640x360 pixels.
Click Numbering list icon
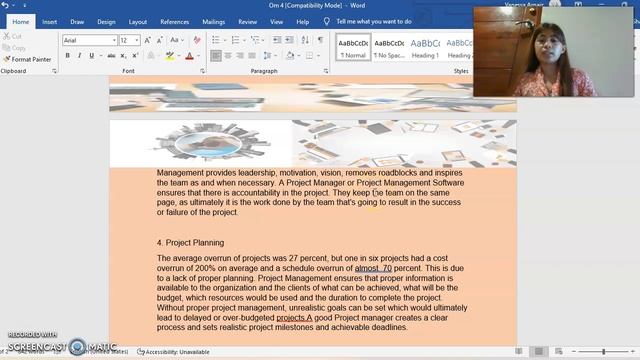coord(235,40)
